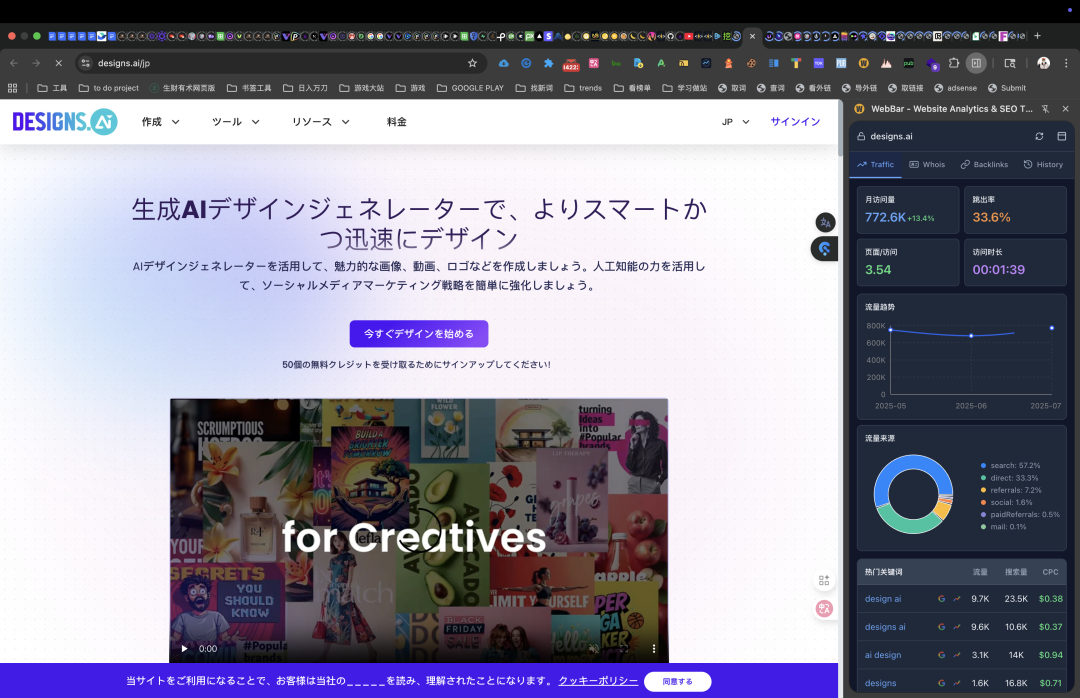Open the Chrome three-dot menu
Viewport: 1080px width, 698px height.
click(1066, 63)
